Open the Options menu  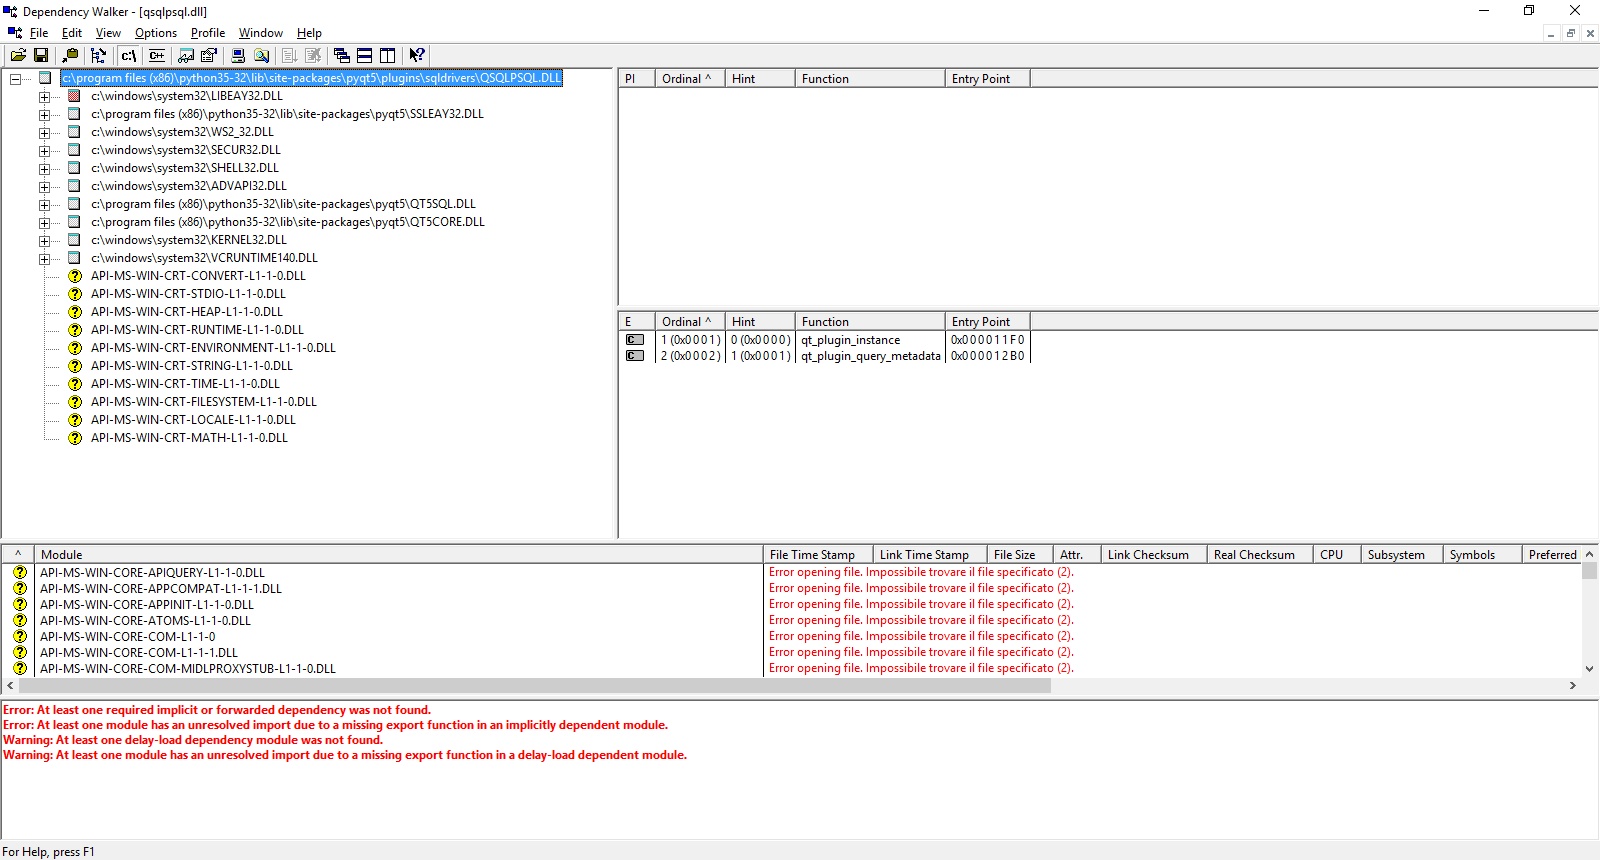pyautogui.click(x=156, y=33)
